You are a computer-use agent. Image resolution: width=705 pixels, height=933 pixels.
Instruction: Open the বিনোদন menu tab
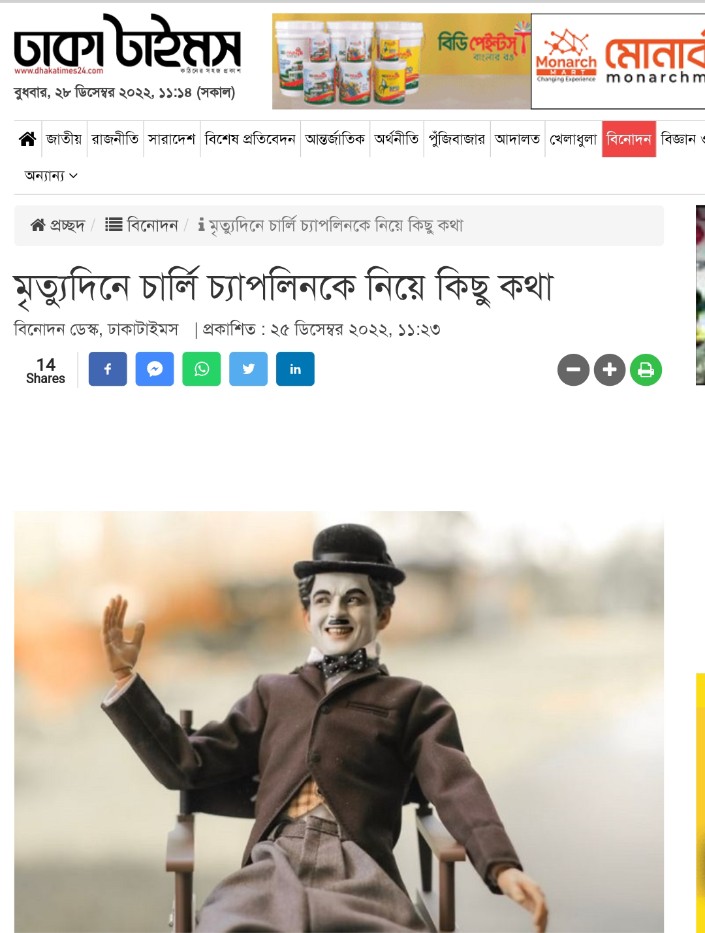pos(629,139)
